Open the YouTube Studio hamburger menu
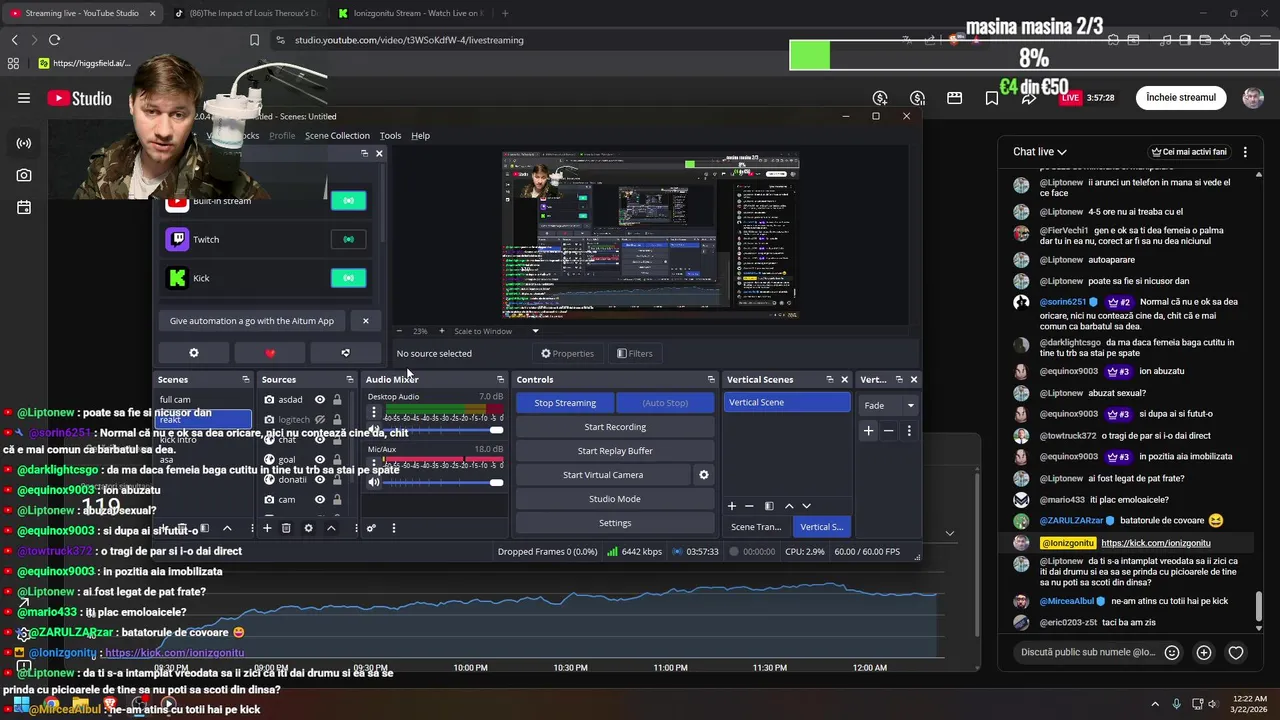This screenshot has width=1280, height=720. point(24,98)
